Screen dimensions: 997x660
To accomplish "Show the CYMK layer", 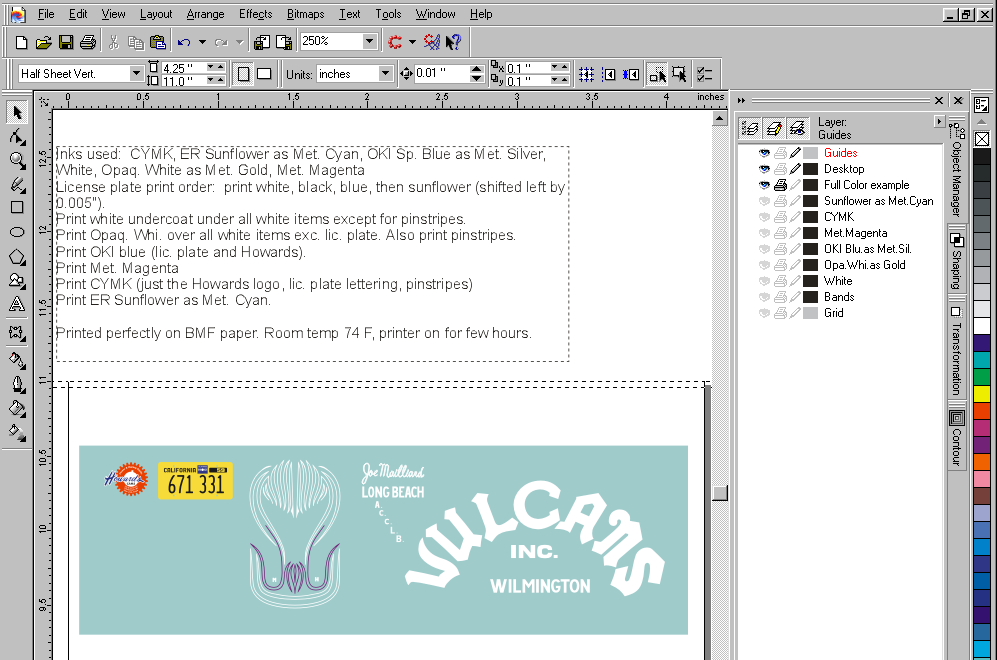I will point(764,217).
